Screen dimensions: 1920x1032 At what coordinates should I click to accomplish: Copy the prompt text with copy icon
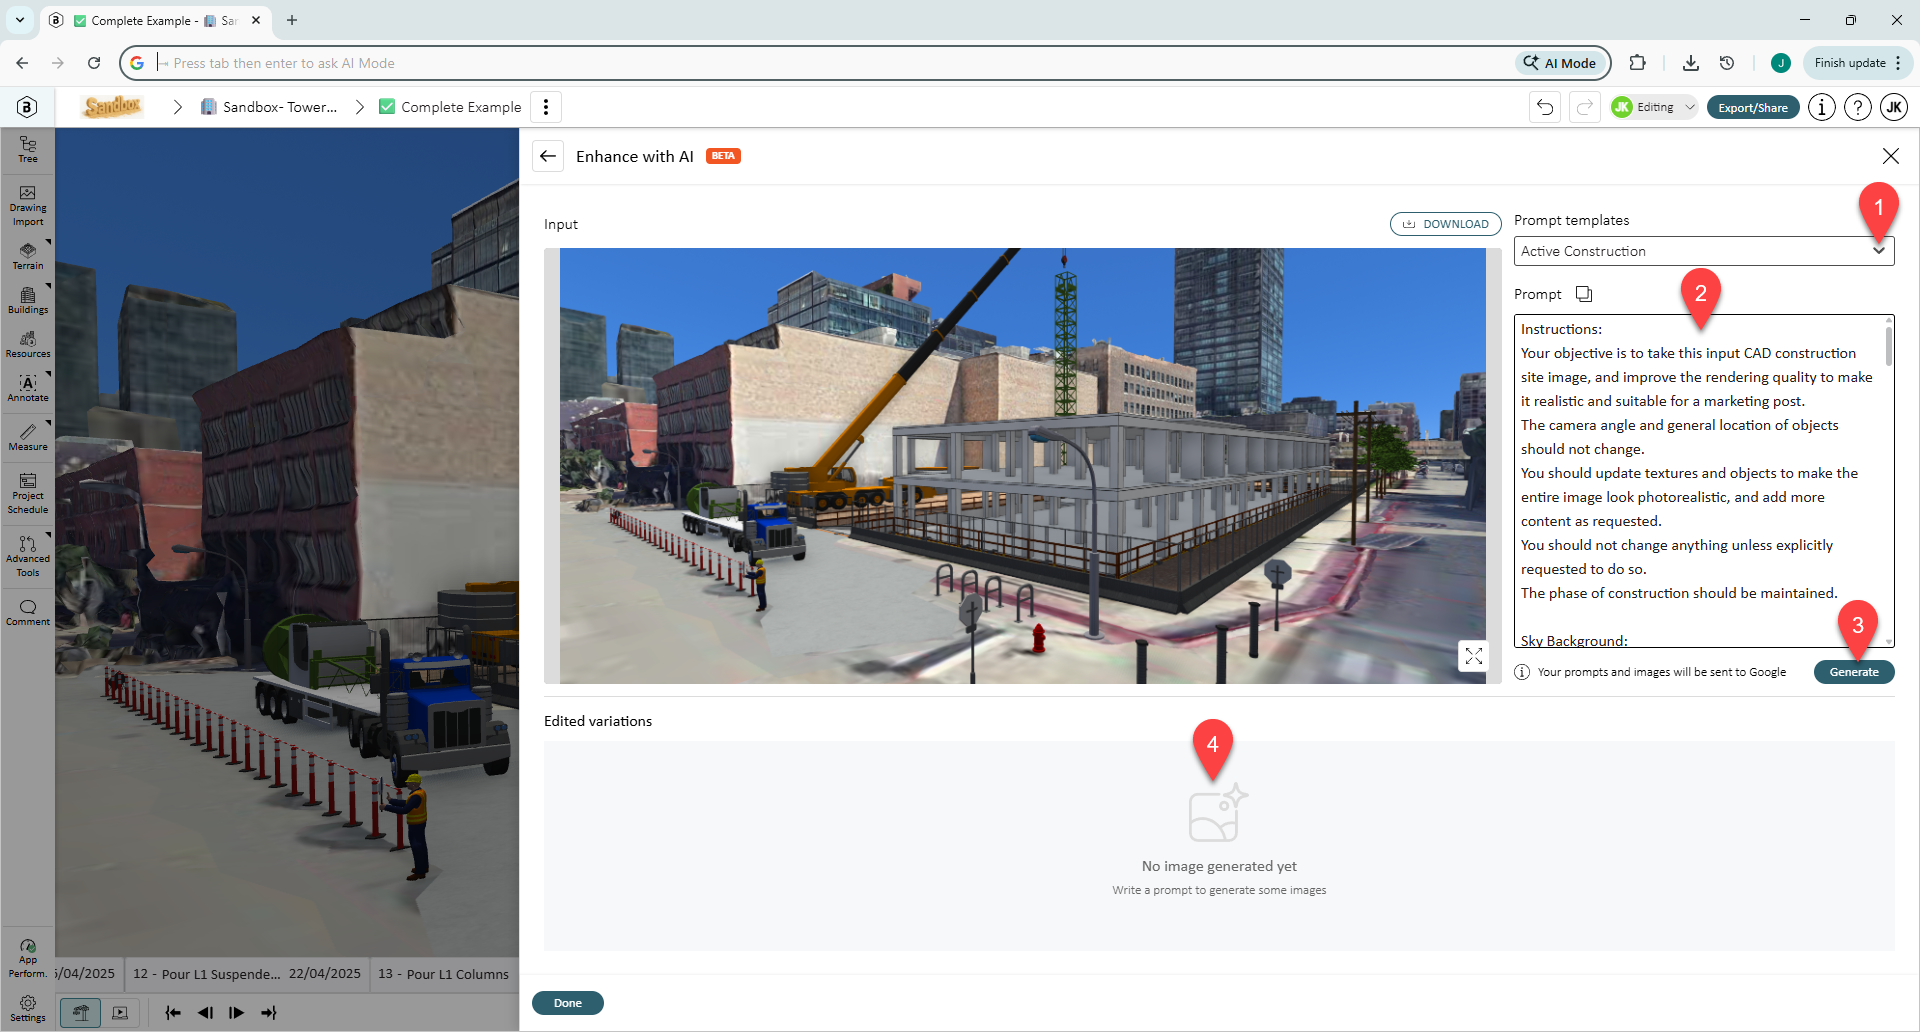click(1584, 294)
